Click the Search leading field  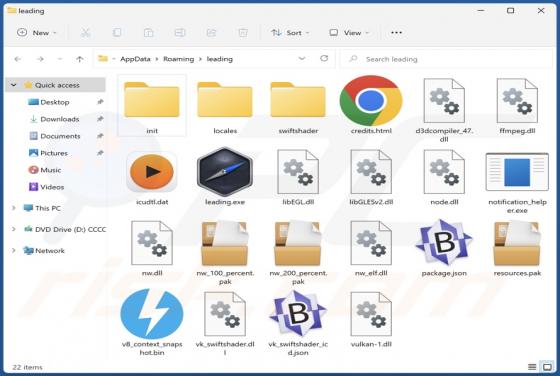(x=446, y=59)
